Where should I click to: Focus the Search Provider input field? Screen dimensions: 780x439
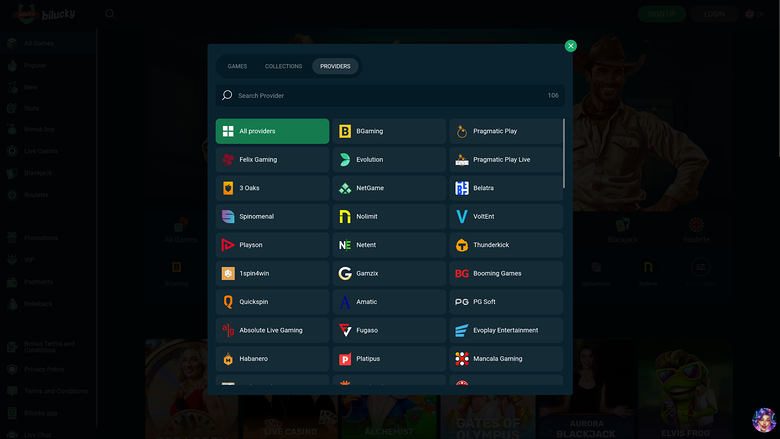click(x=390, y=95)
